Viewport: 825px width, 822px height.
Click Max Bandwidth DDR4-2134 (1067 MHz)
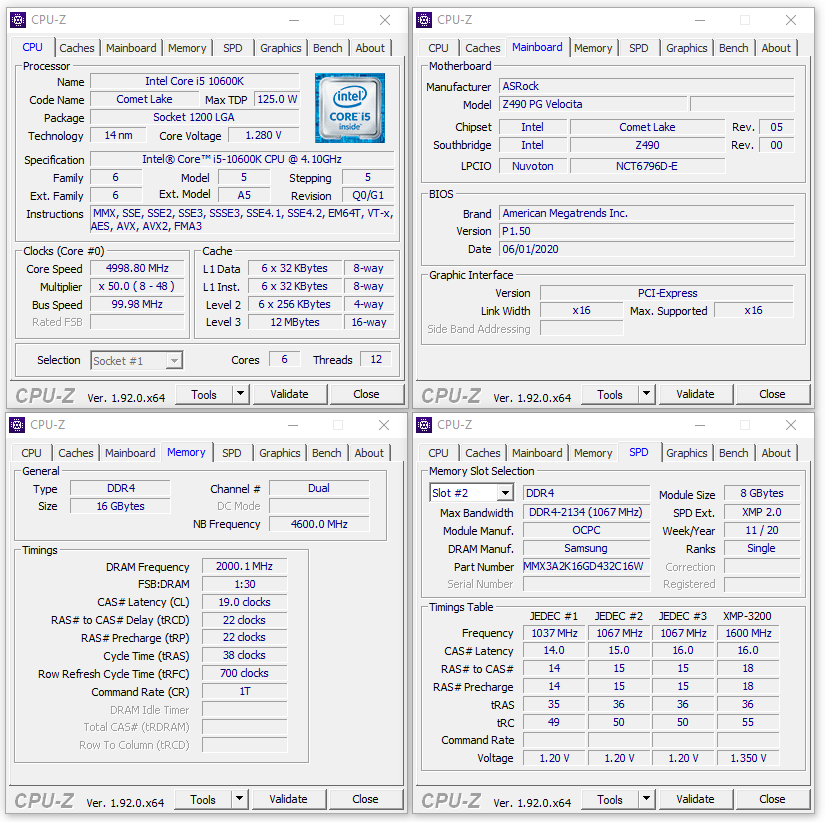[x=586, y=512]
